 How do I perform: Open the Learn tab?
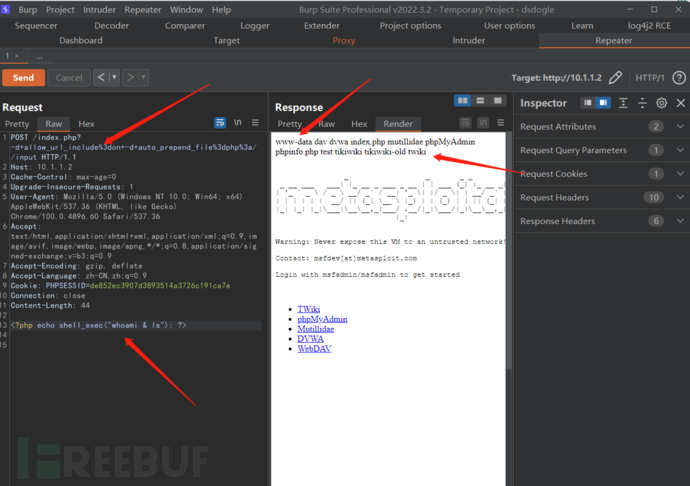click(582, 26)
